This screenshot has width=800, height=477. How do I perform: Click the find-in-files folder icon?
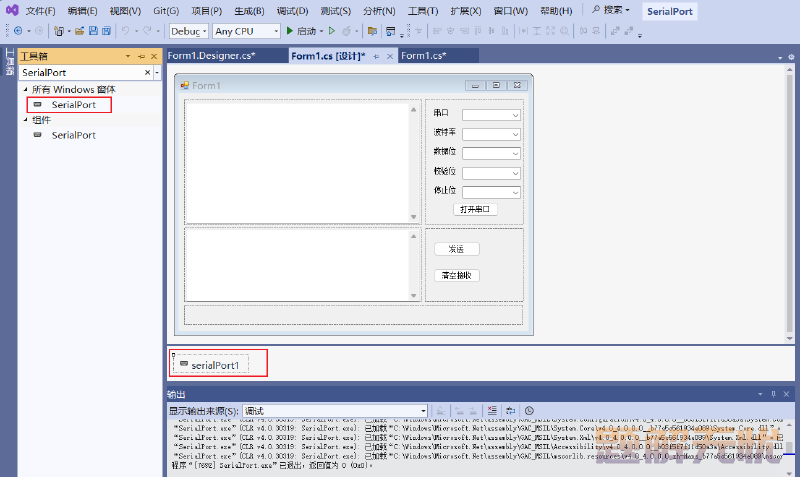[372, 31]
